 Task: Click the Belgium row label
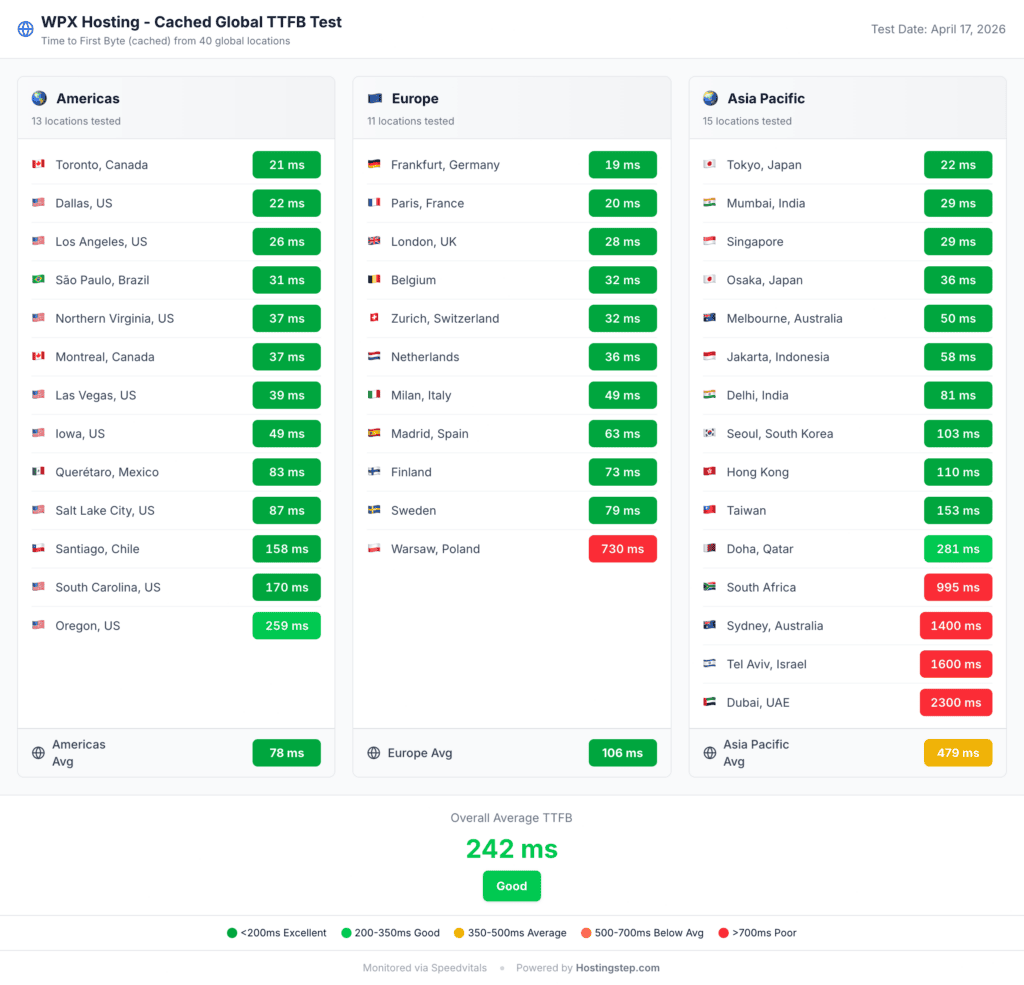tap(413, 280)
